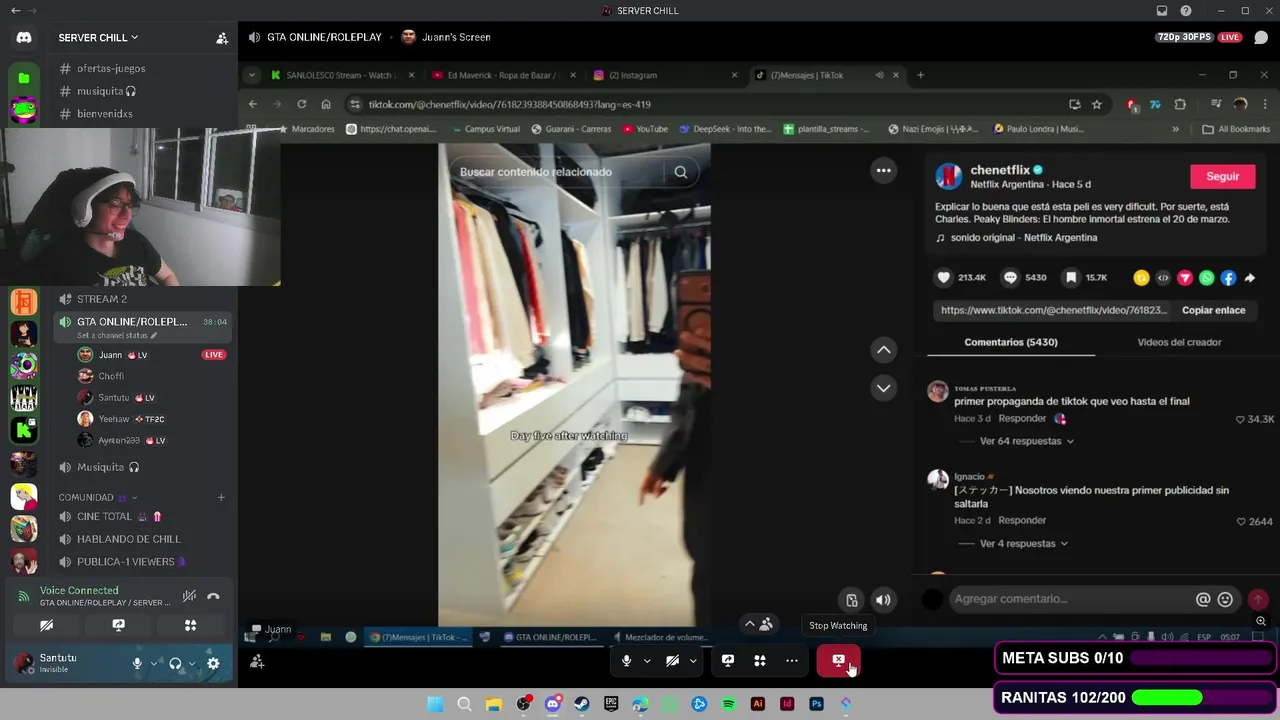
Task: Add a channel with the COMUNIDAD plus icon
Action: 221,497
